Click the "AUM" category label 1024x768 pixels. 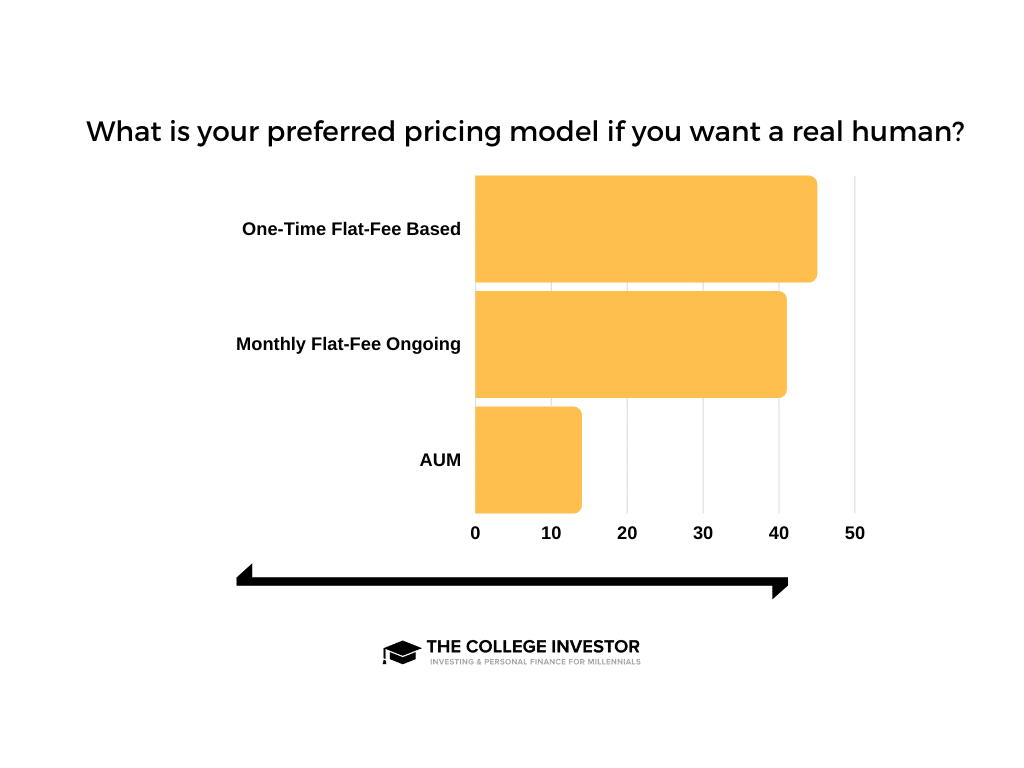click(440, 460)
